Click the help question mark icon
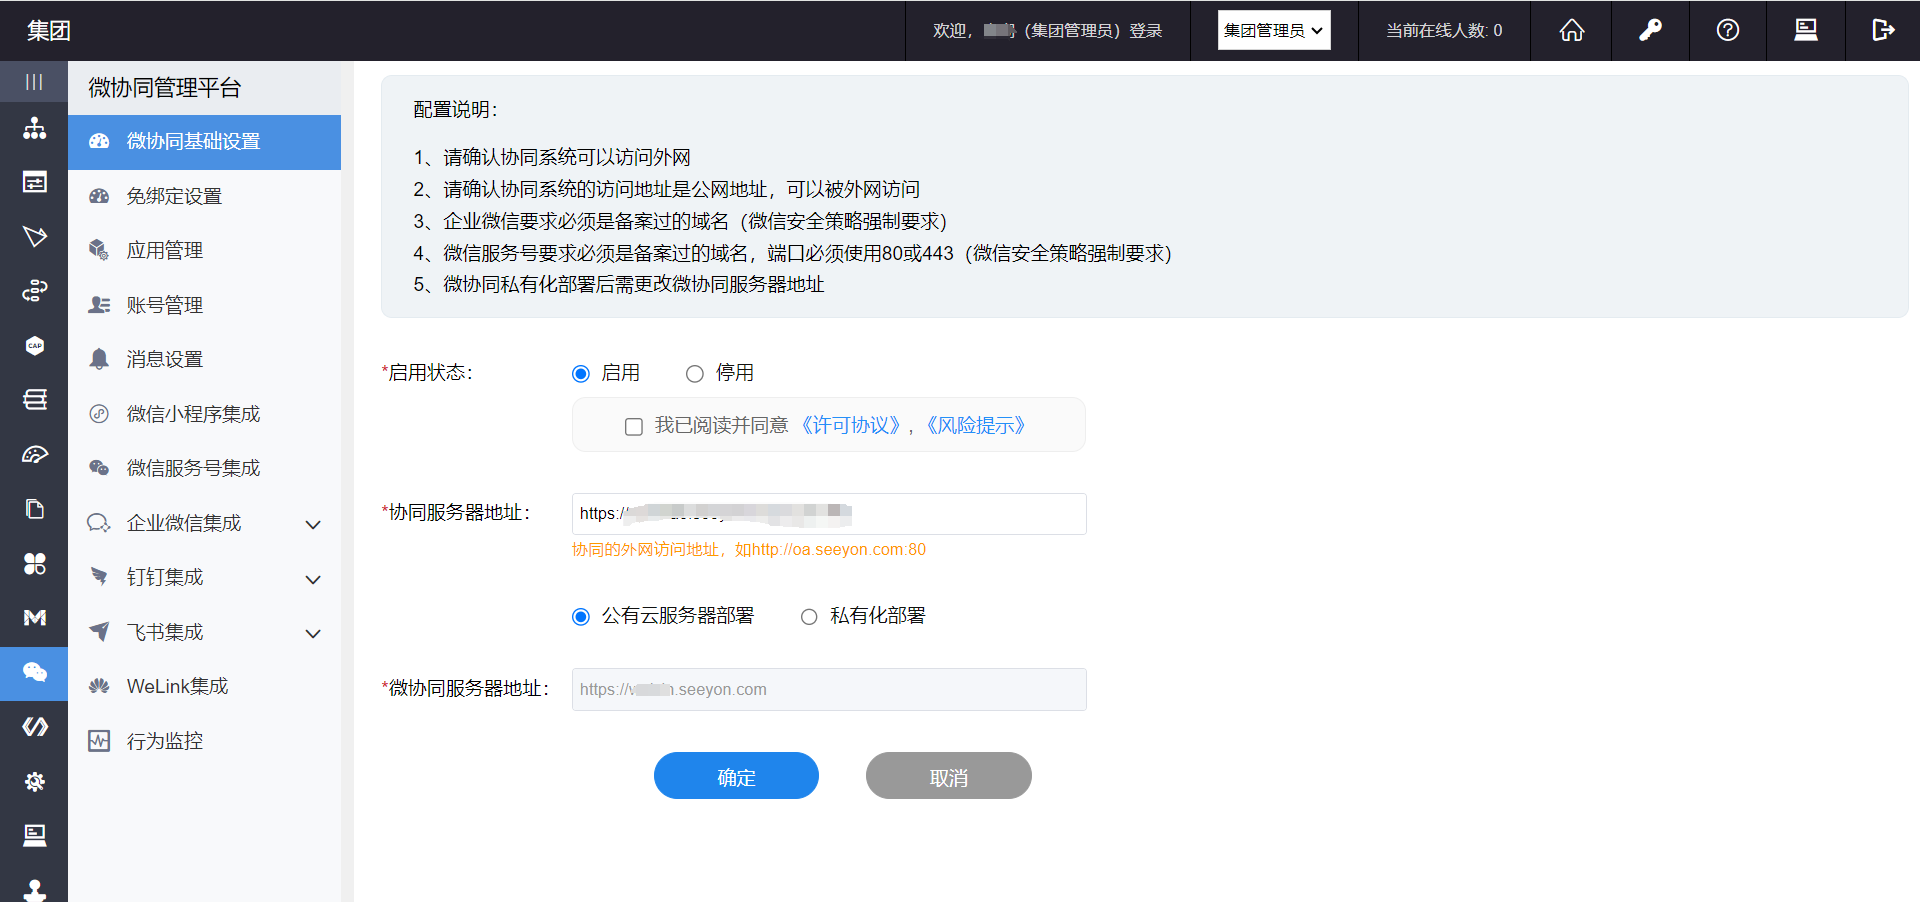Screen dimensions: 1920x902 point(1727,31)
